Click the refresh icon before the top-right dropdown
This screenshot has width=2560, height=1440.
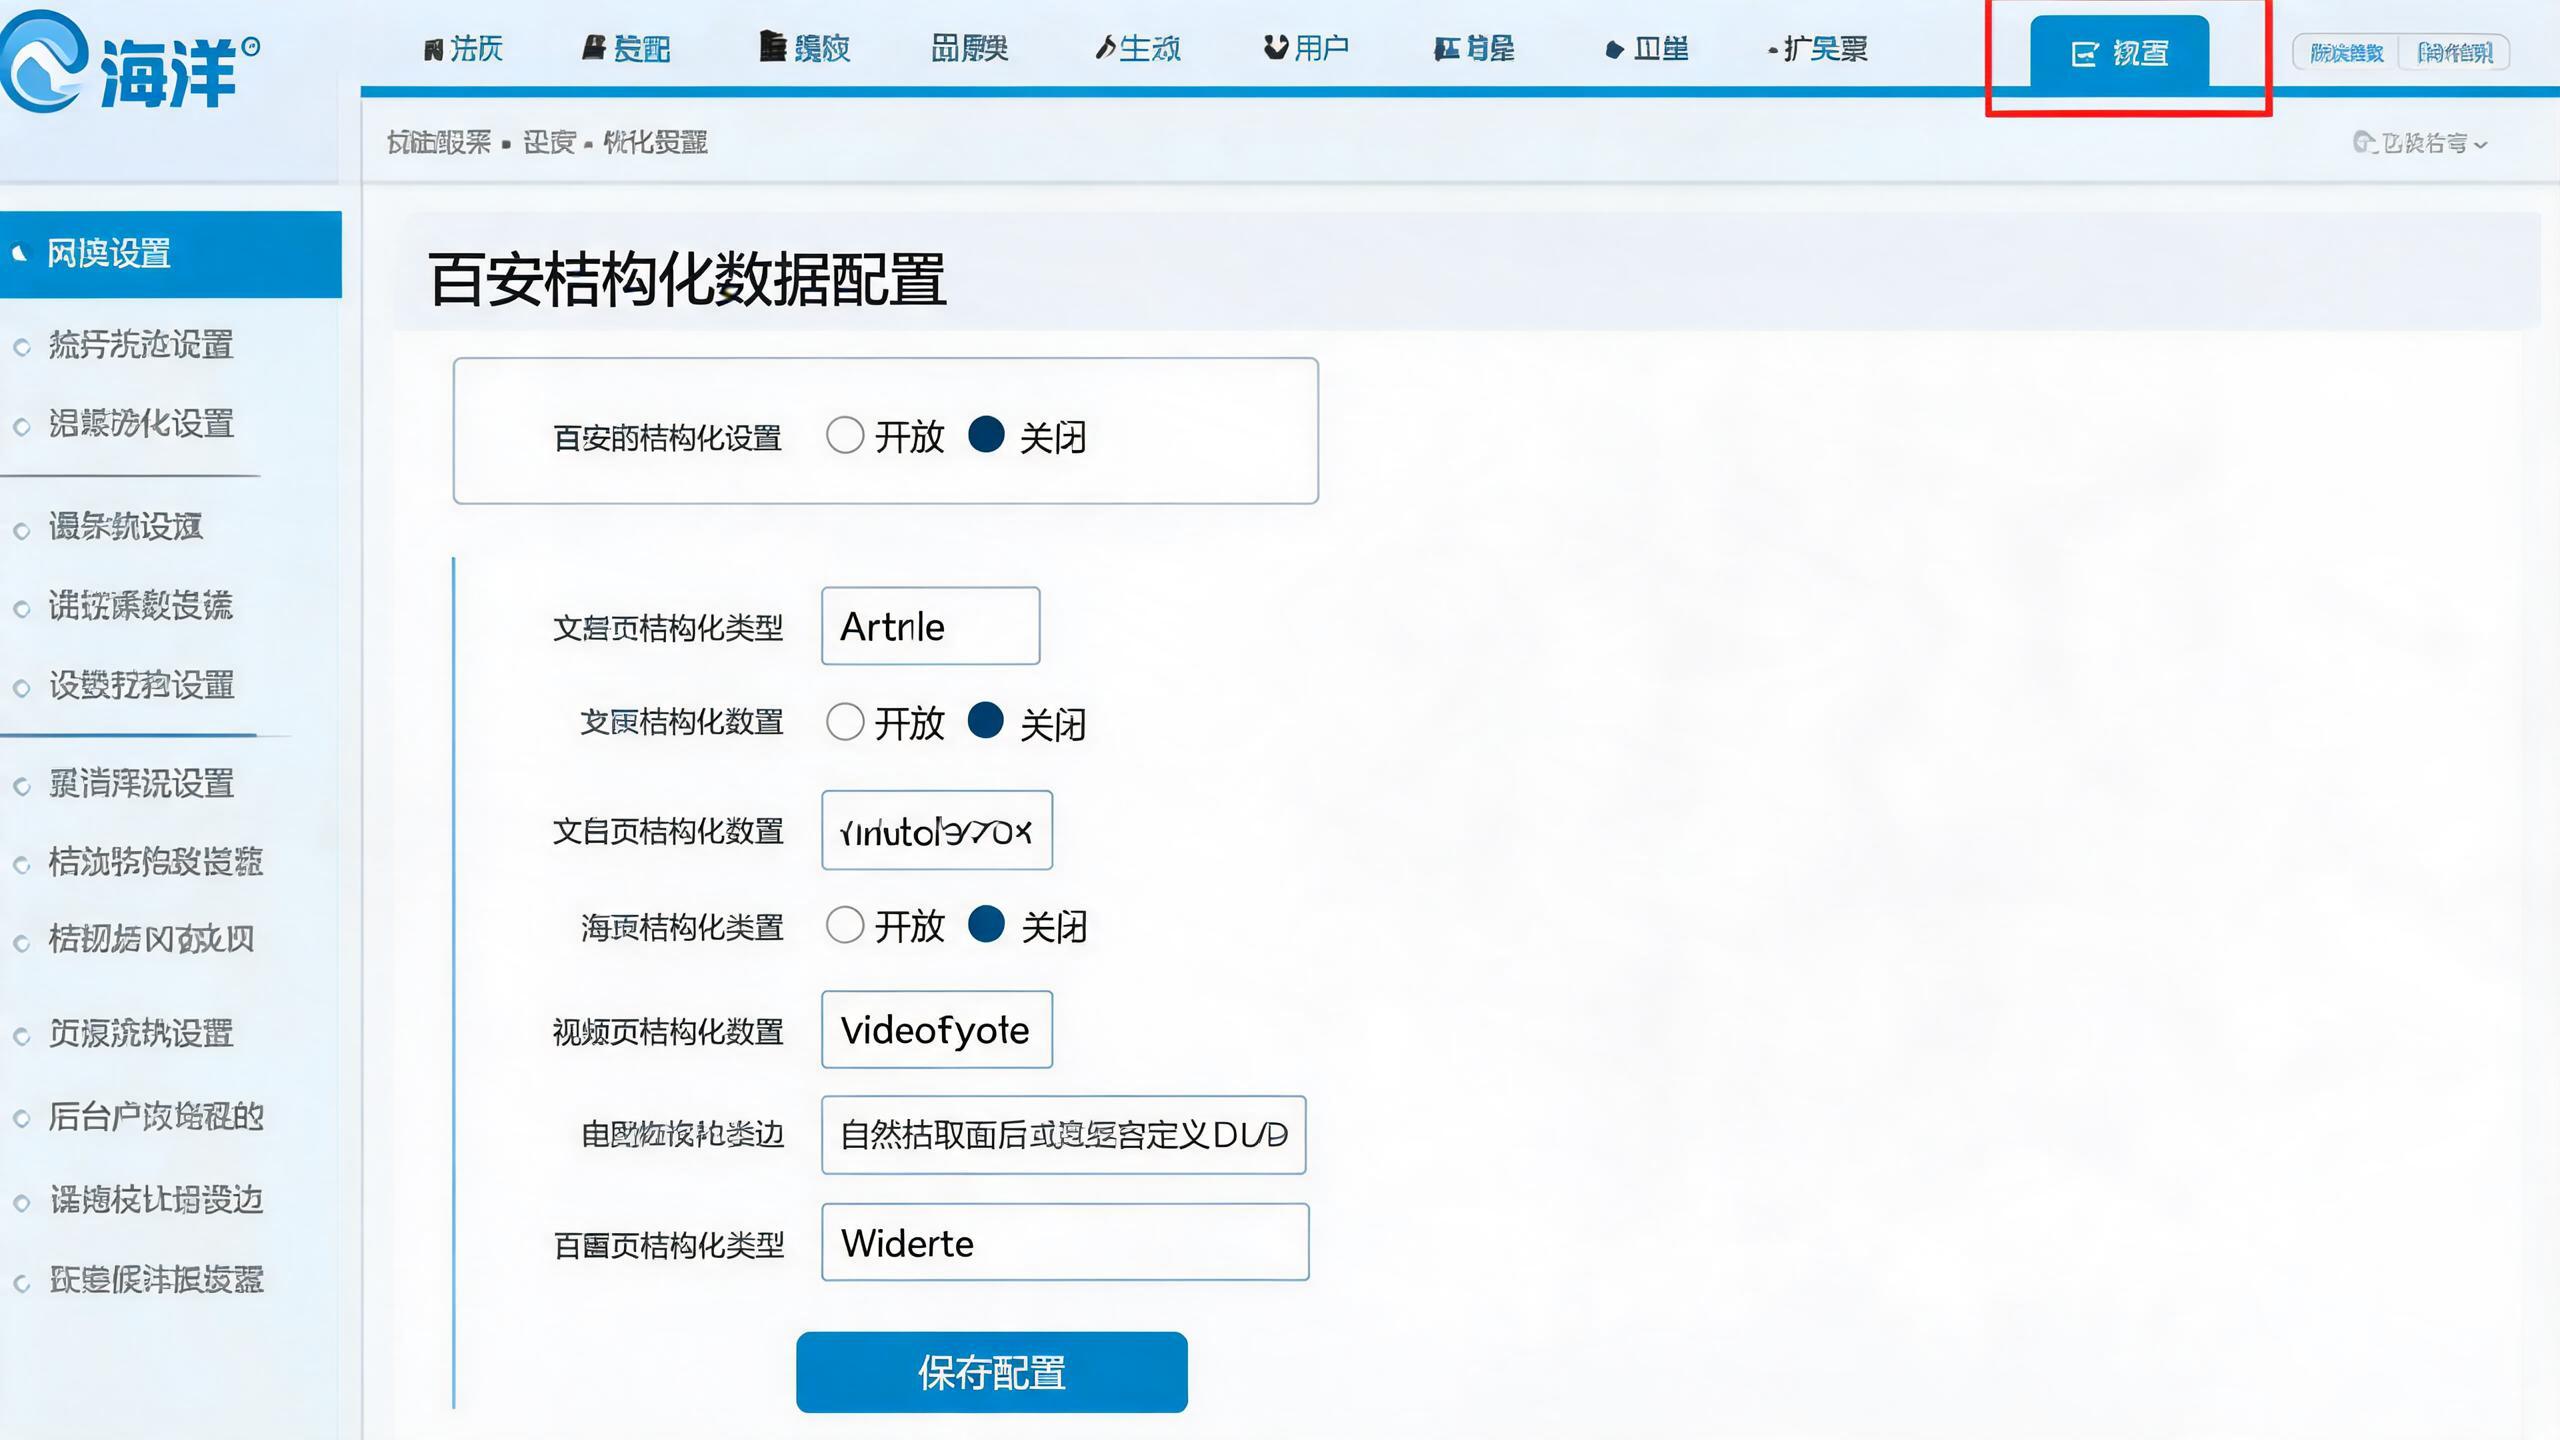click(2364, 142)
